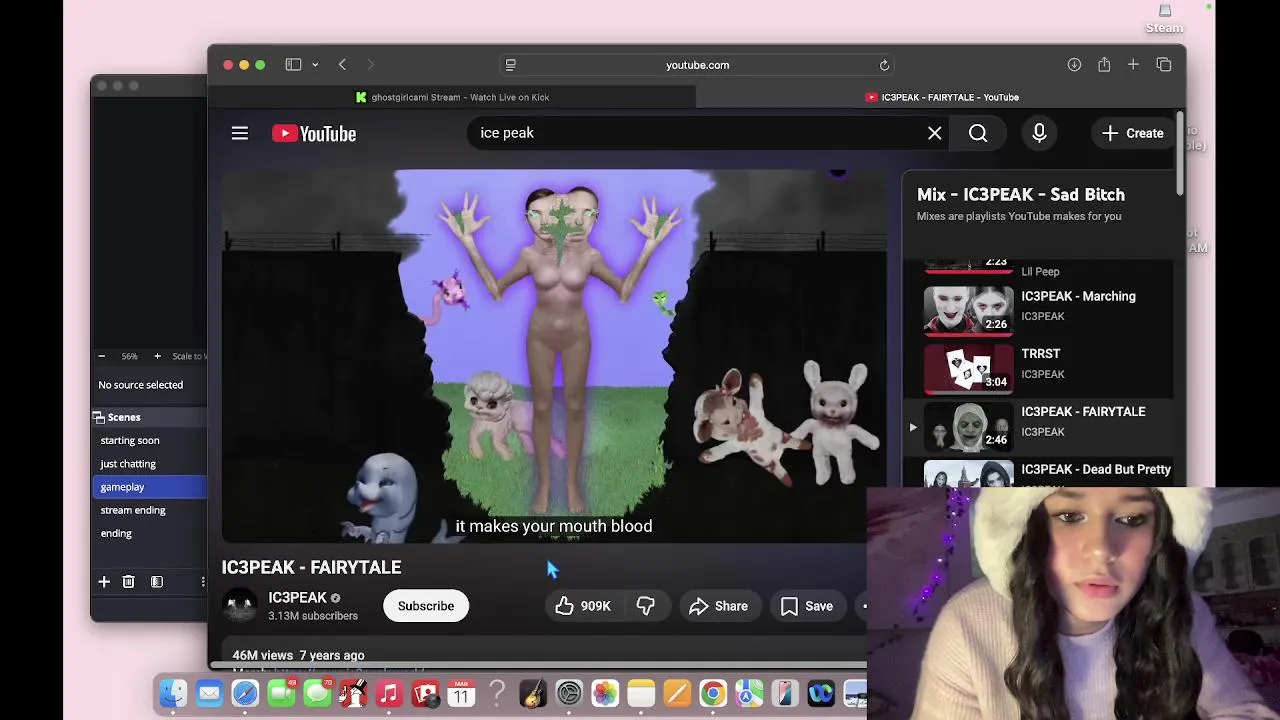
Task: Click the 'IC3PEAK - FAIRYTALE' video title text
Action: (311, 567)
